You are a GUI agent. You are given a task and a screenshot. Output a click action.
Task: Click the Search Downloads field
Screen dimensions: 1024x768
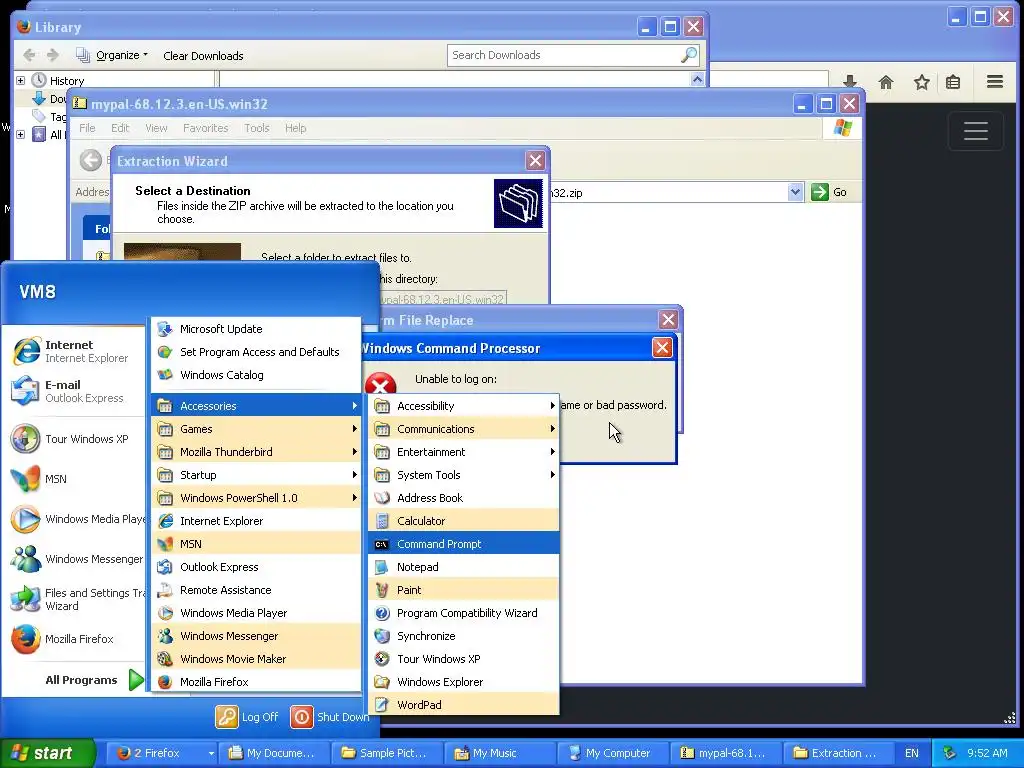coord(564,55)
